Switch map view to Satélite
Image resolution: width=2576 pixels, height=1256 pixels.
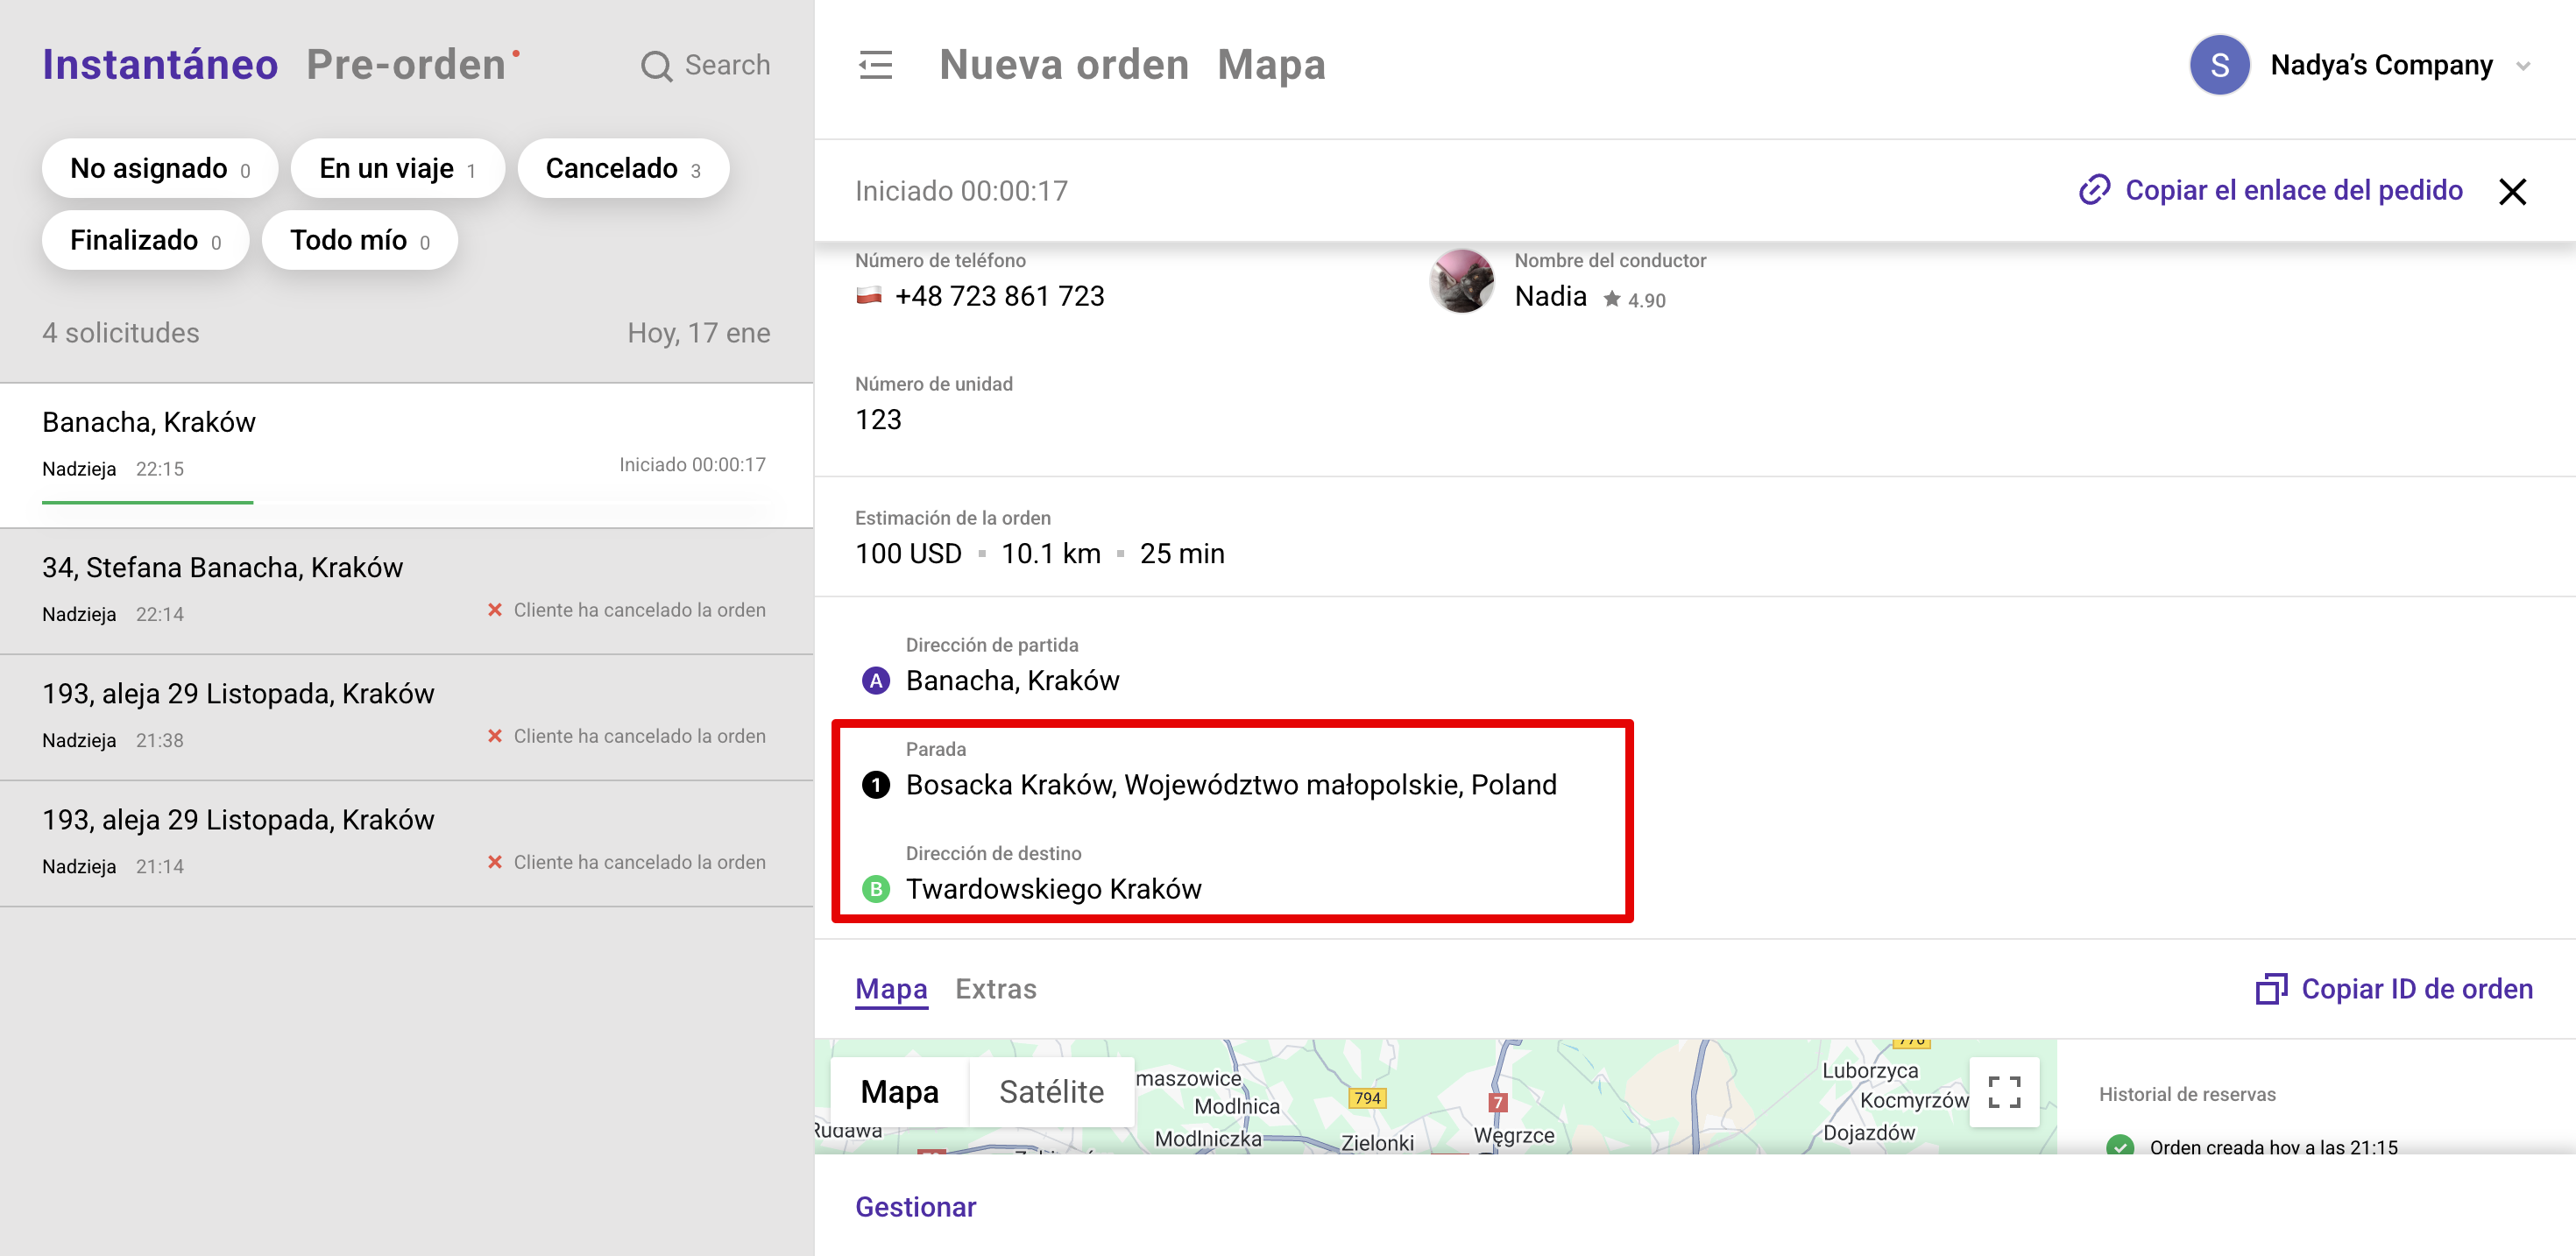pos(1051,1091)
